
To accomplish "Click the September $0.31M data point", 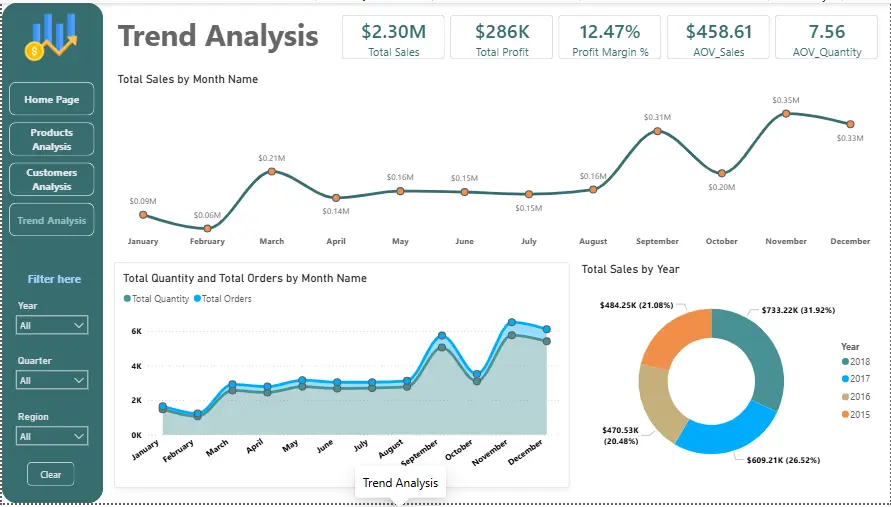I will [657, 131].
